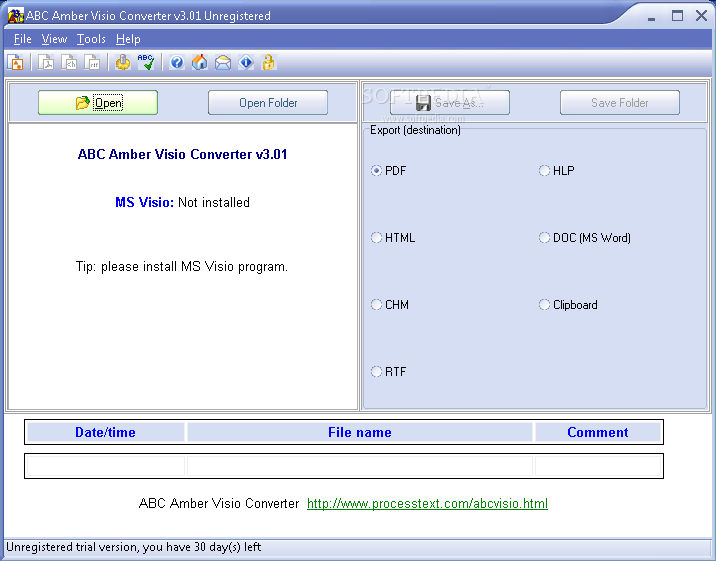Select the PDF export radio button
This screenshot has width=716, height=561.
[x=376, y=171]
